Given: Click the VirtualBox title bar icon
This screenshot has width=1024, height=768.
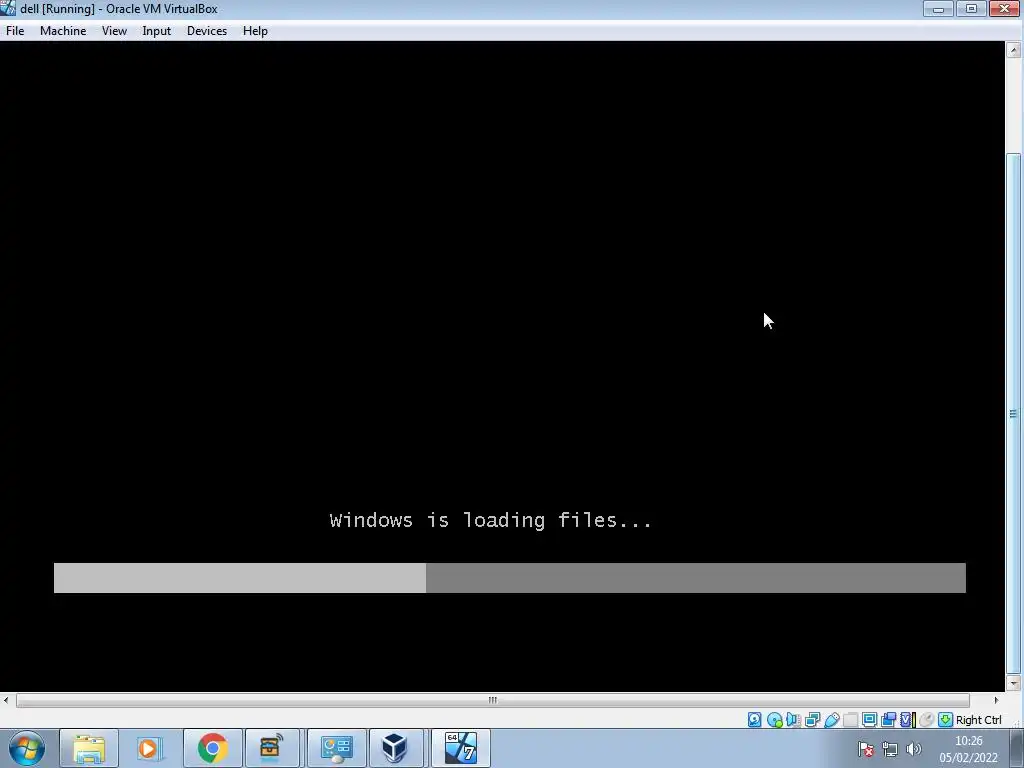Looking at the screenshot, I should pos(8,8).
